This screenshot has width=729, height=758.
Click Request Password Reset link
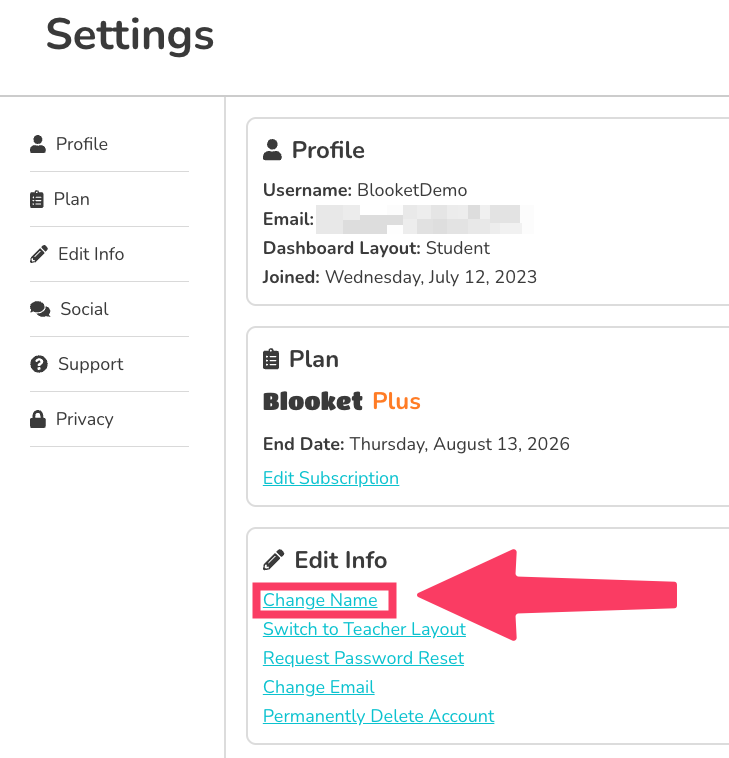point(363,658)
